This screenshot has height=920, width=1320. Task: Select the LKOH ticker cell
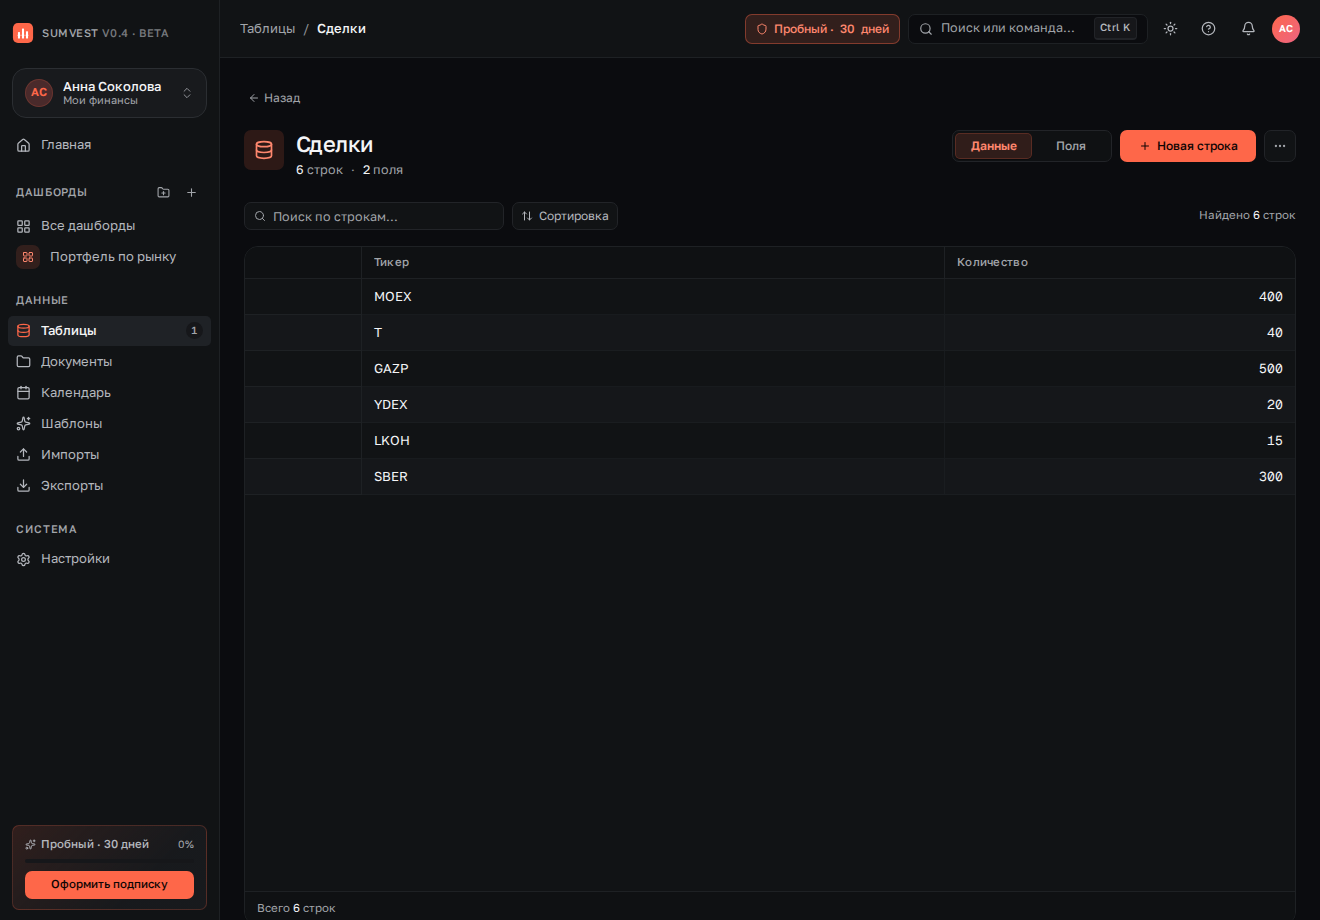click(653, 441)
